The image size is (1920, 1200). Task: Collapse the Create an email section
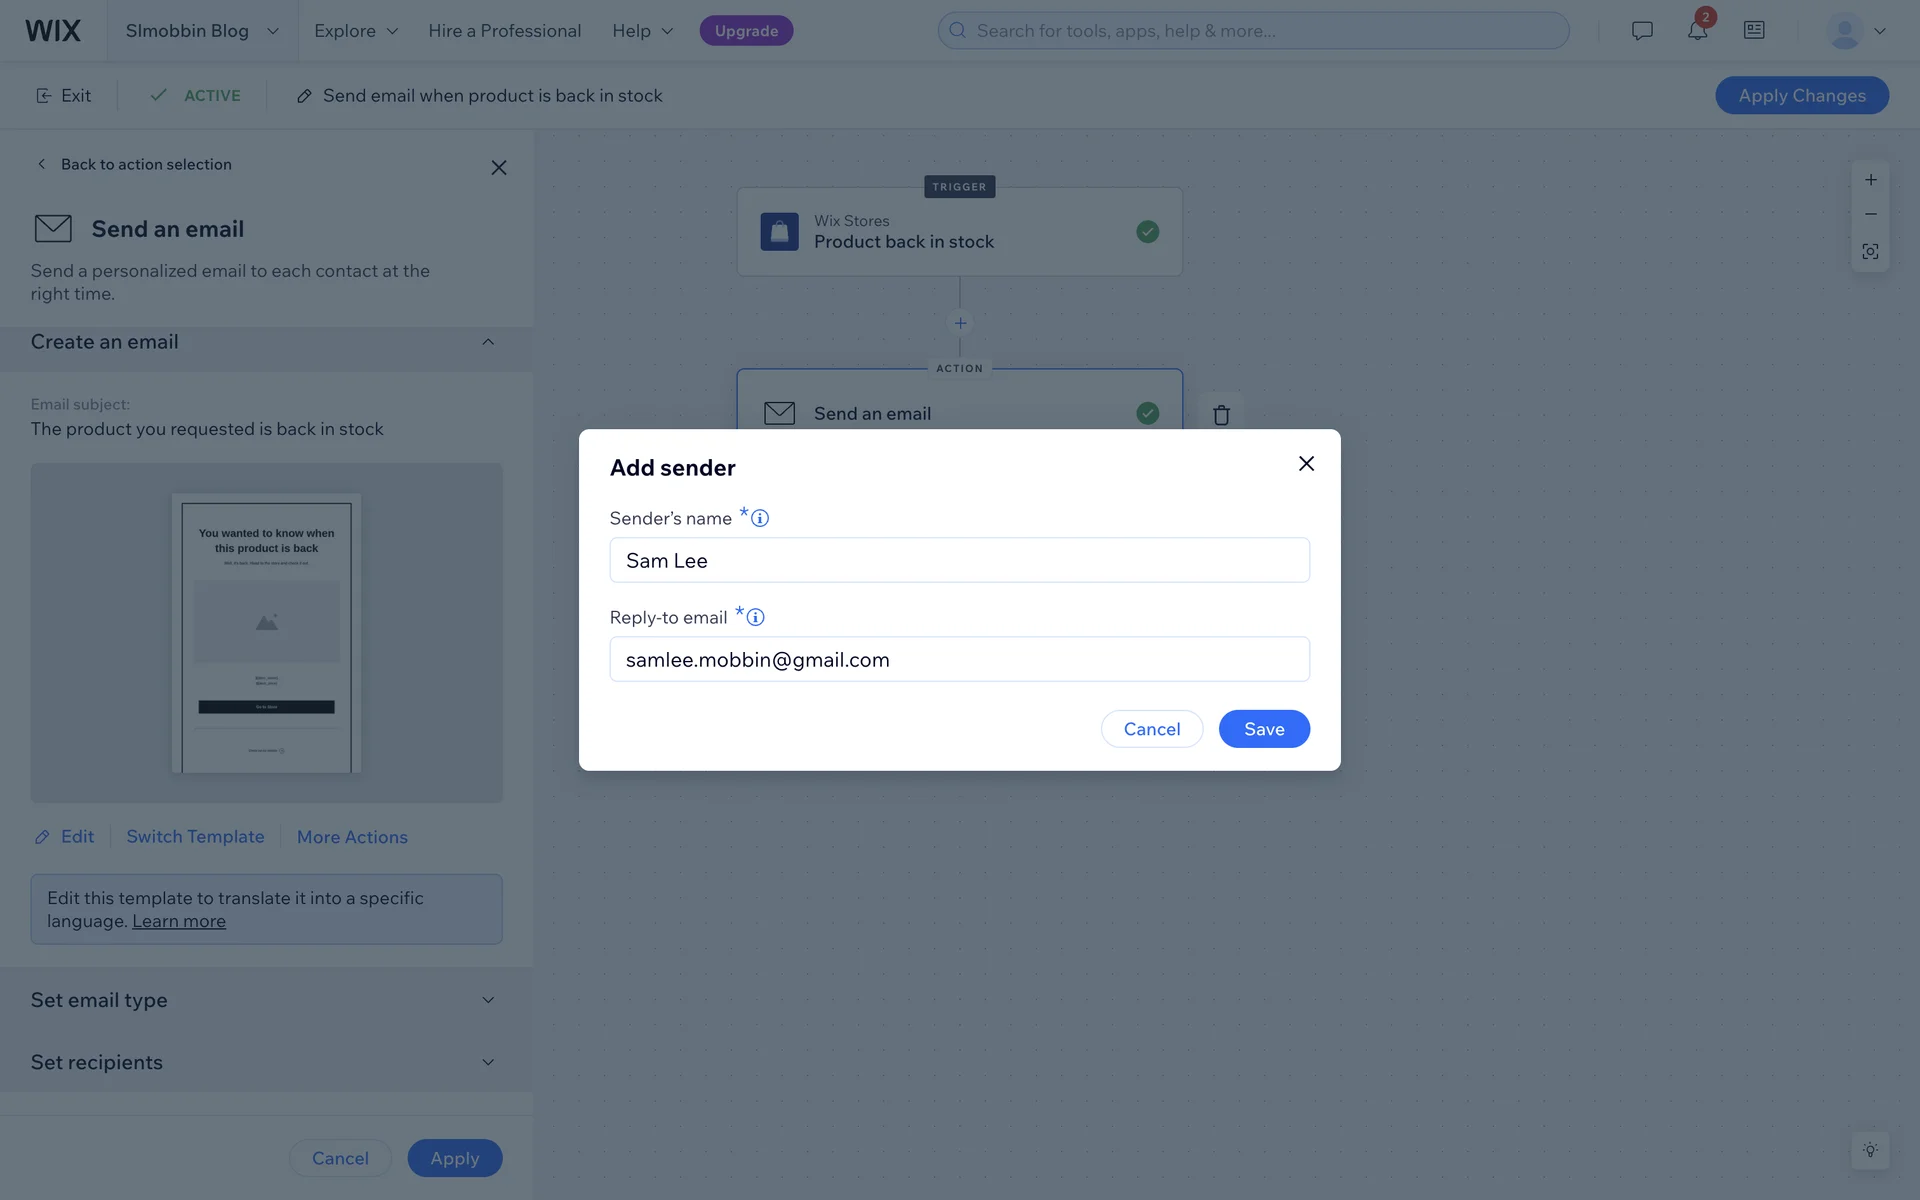coord(488,342)
